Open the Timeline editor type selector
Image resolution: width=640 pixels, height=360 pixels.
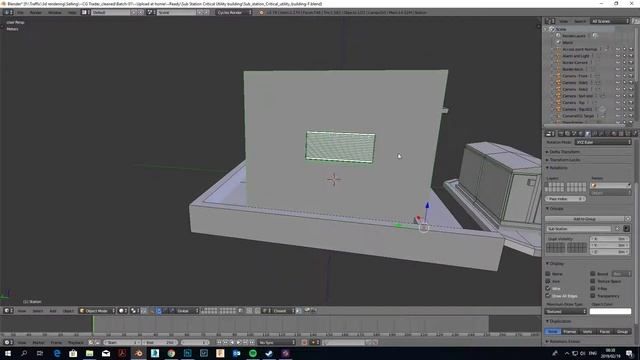pos(8,342)
